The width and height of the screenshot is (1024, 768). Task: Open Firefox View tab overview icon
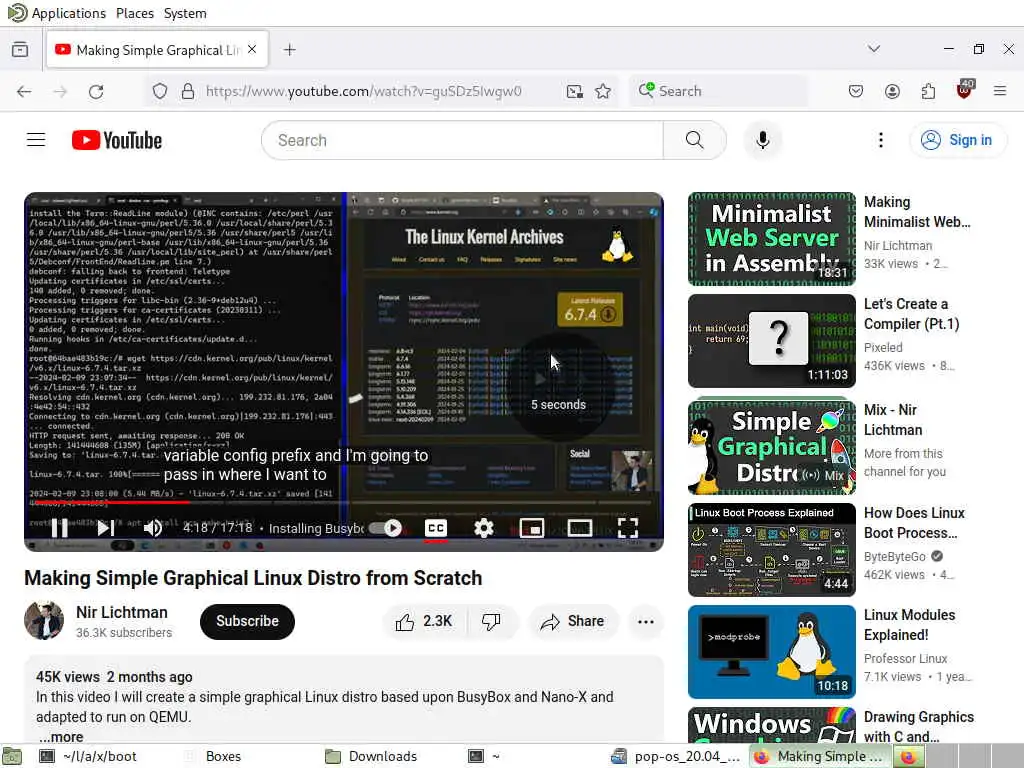pyautogui.click(x=20, y=50)
